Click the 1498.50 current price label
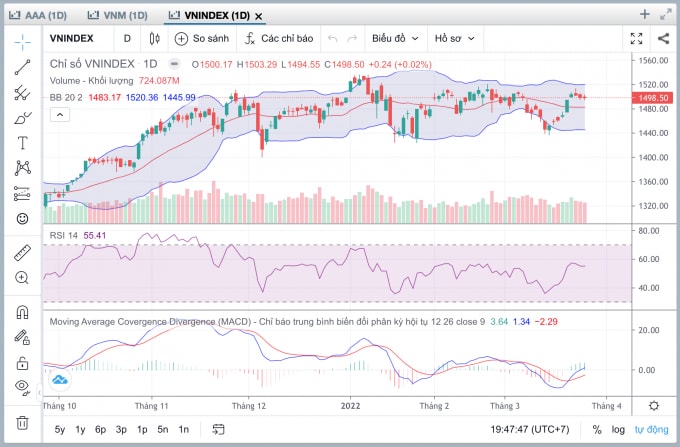The image size is (680, 447). [x=653, y=98]
